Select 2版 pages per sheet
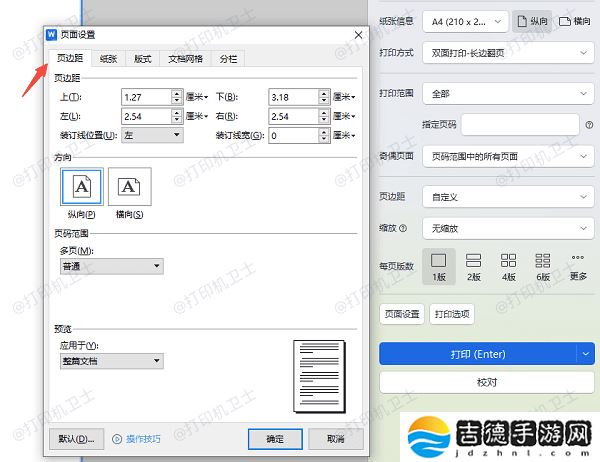Screen dimensions: 600x462 (x=474, y=267)
